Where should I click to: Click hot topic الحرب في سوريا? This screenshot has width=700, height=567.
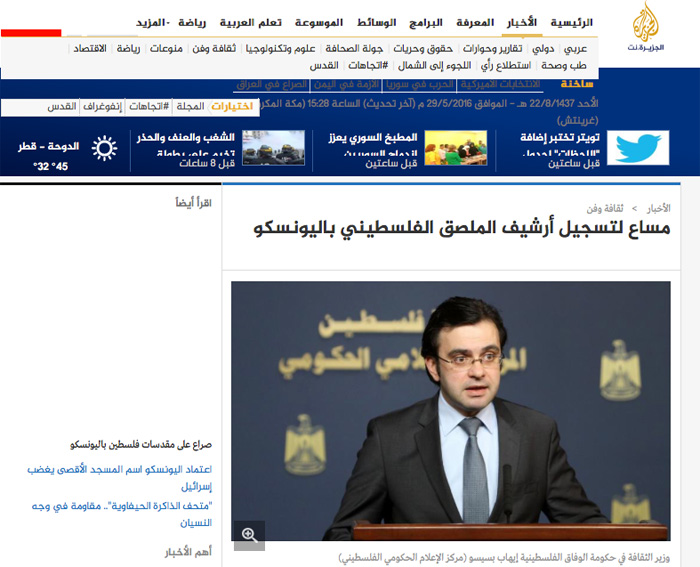coord(420,84)
